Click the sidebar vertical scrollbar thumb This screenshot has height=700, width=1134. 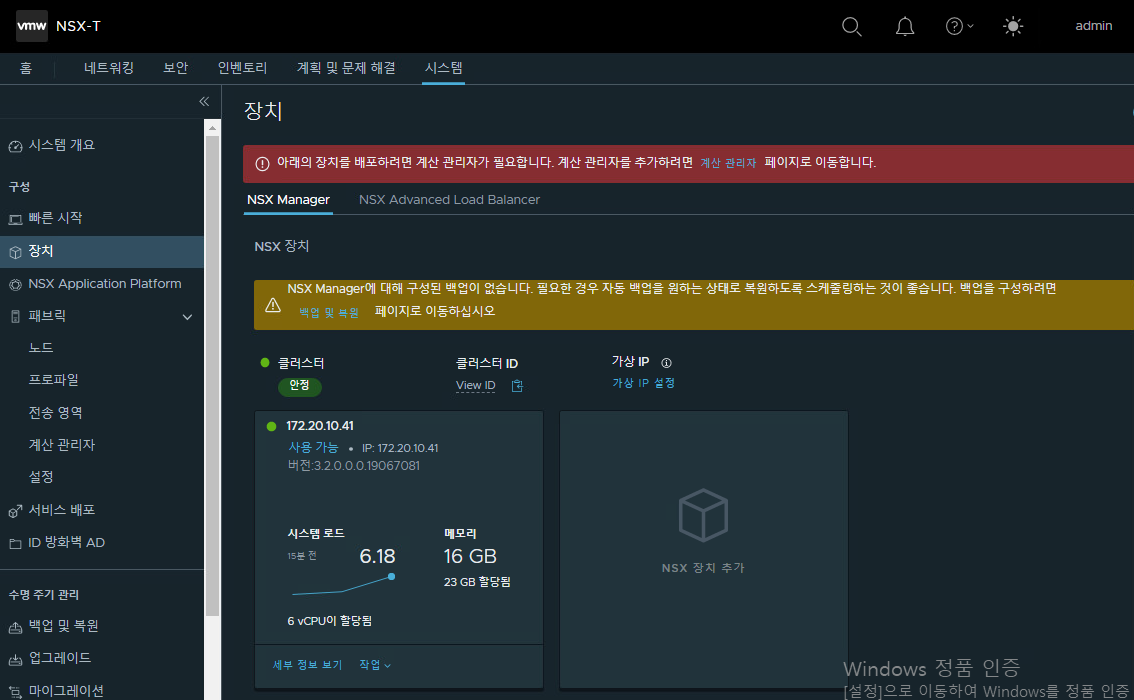pos(212,376)
